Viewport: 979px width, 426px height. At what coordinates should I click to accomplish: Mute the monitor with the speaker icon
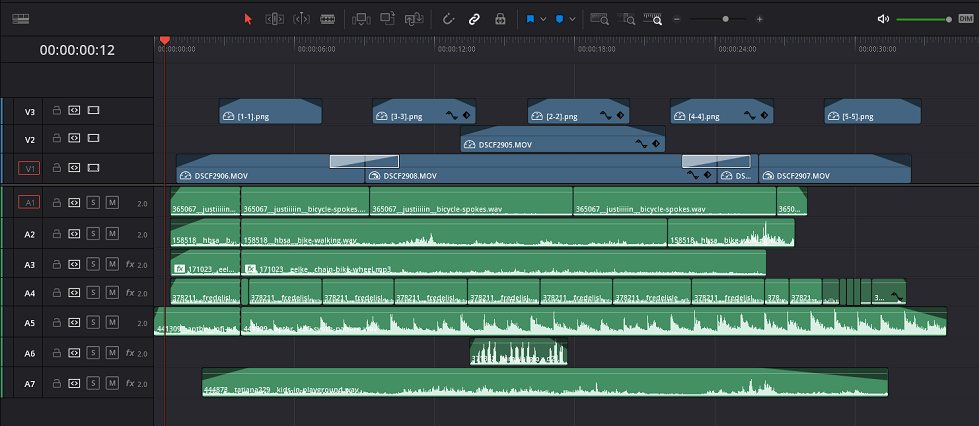(x=883, y=19)
